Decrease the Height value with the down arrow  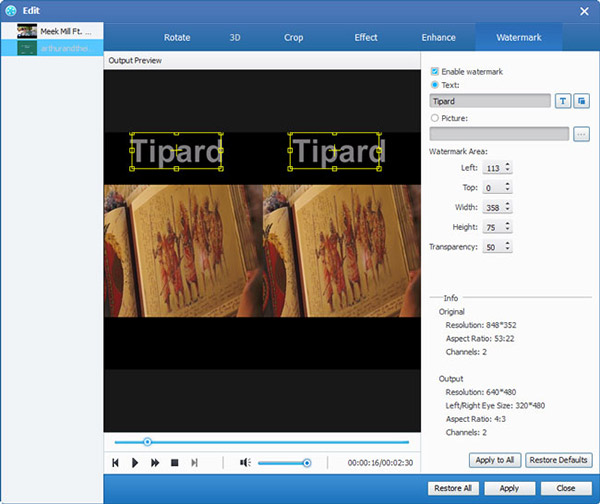coord(507,229)
